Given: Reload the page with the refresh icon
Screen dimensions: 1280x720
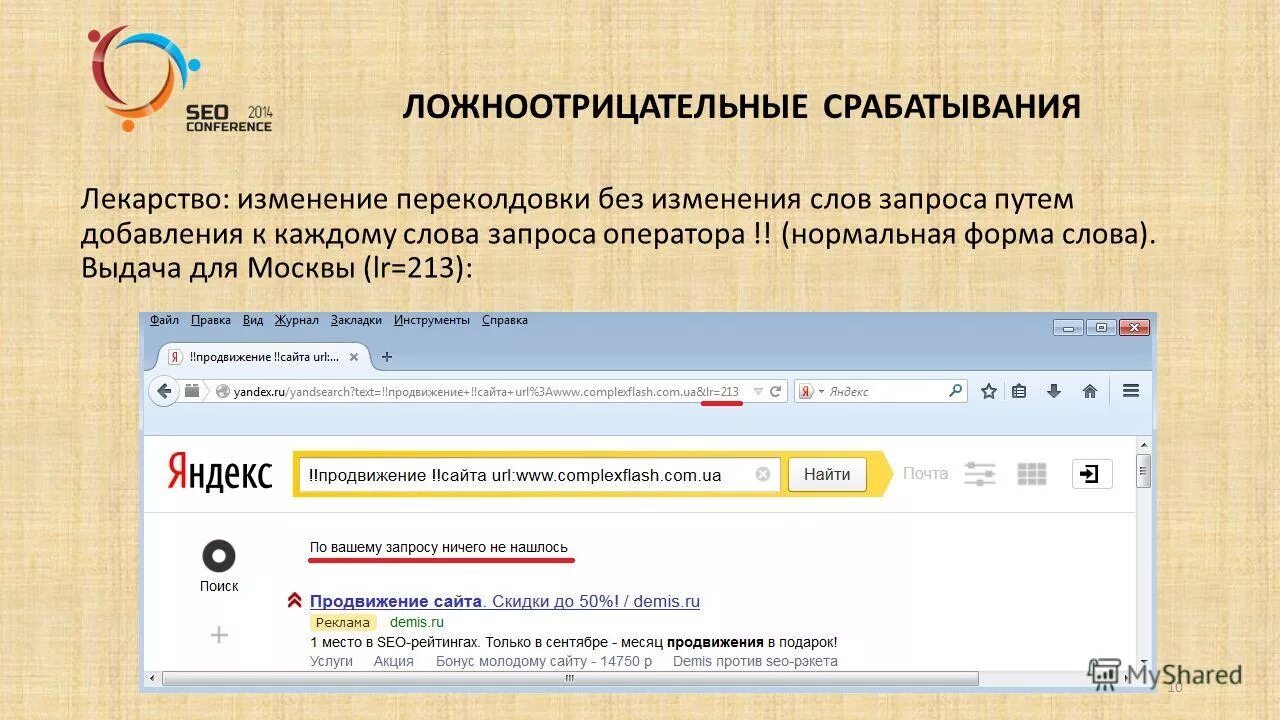Looking at the screenshot, I should coord(776,392).
